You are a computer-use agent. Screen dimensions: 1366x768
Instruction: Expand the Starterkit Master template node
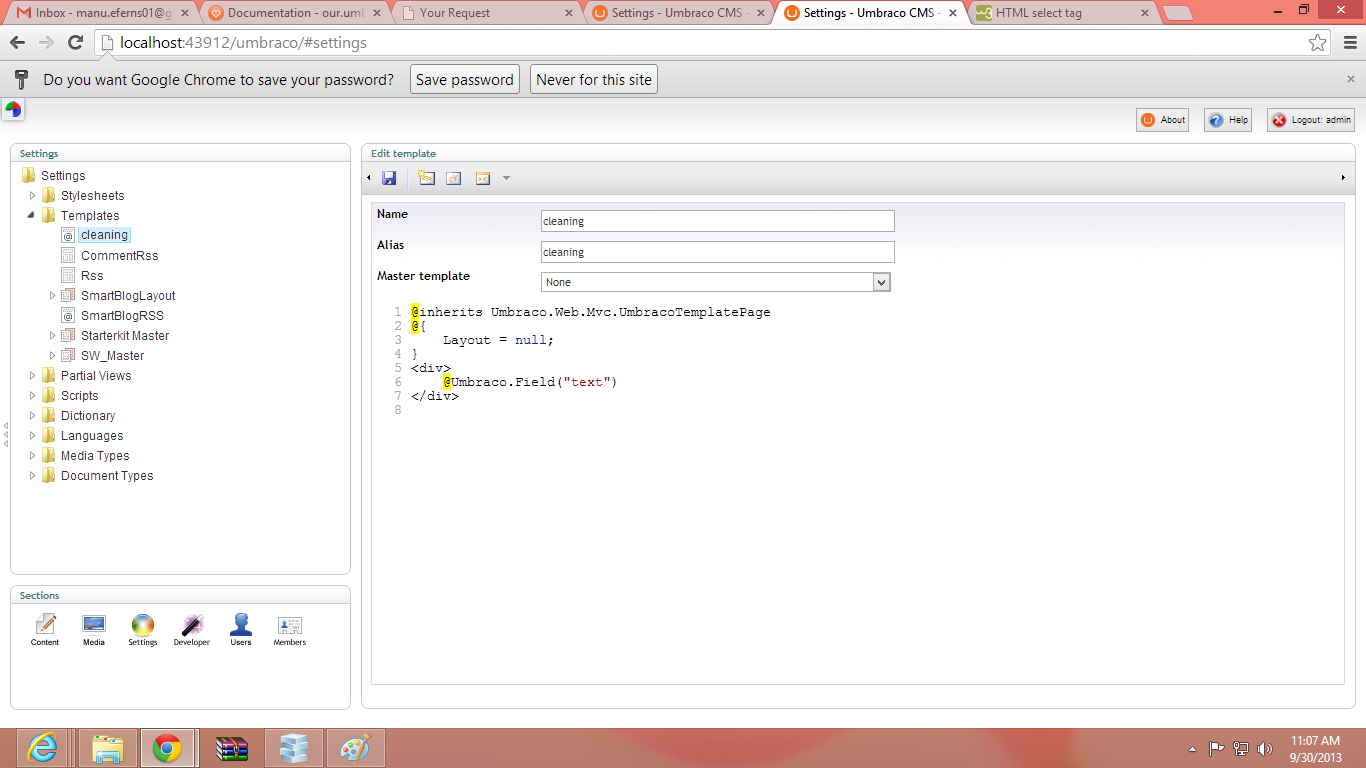(x=52, y=335)
